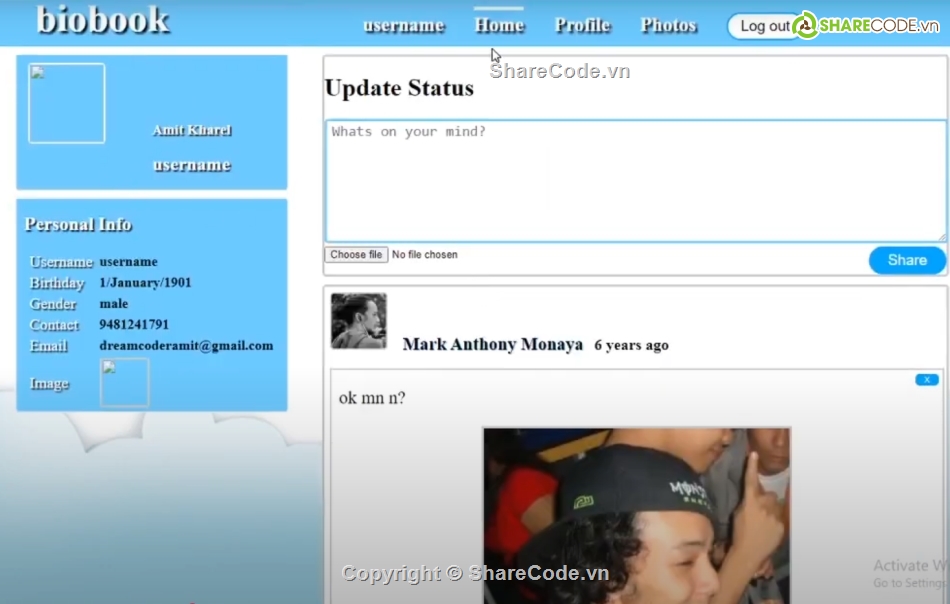Screen dimensions: 950x604
Task: Open the Photos page
Action: [669, 25]
